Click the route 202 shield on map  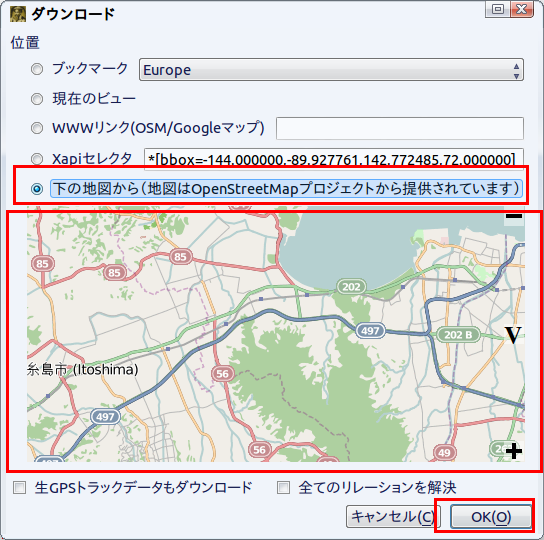coord(351,287)
